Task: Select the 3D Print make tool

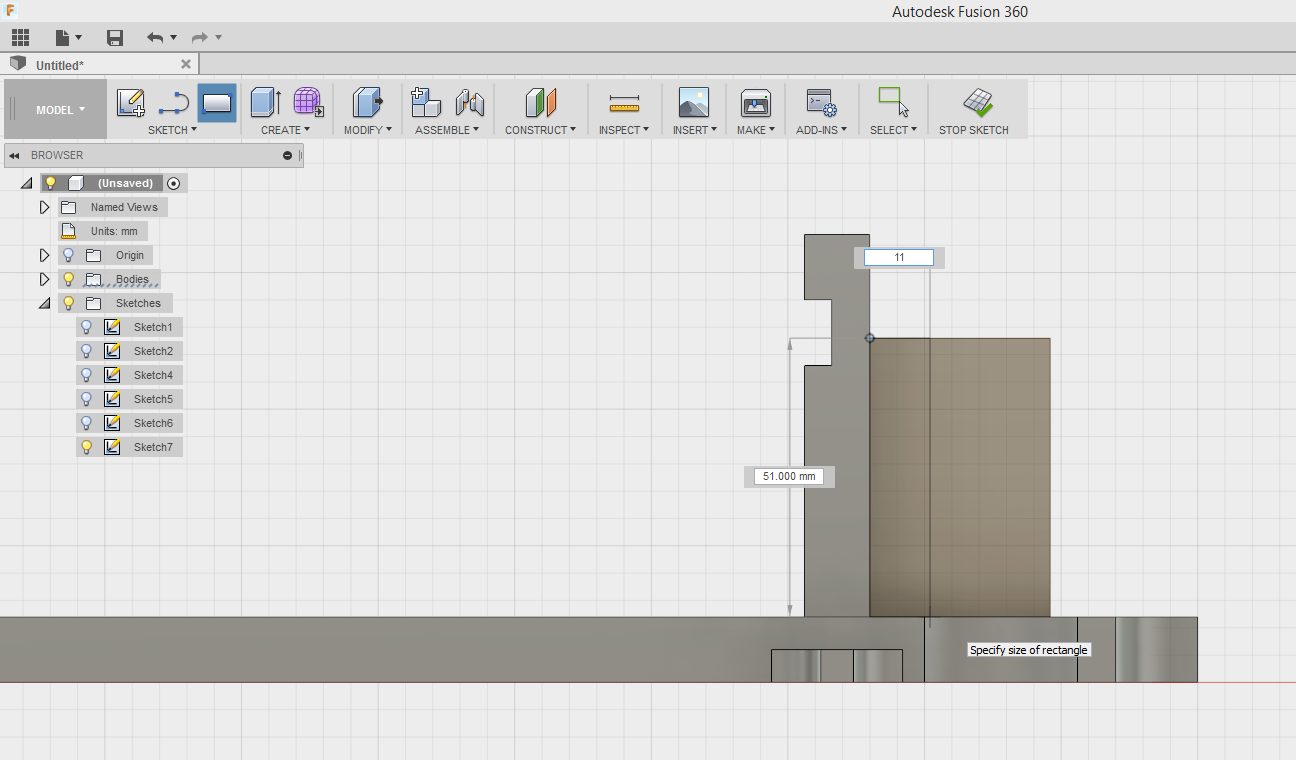Action: click(x=755, y=102)
